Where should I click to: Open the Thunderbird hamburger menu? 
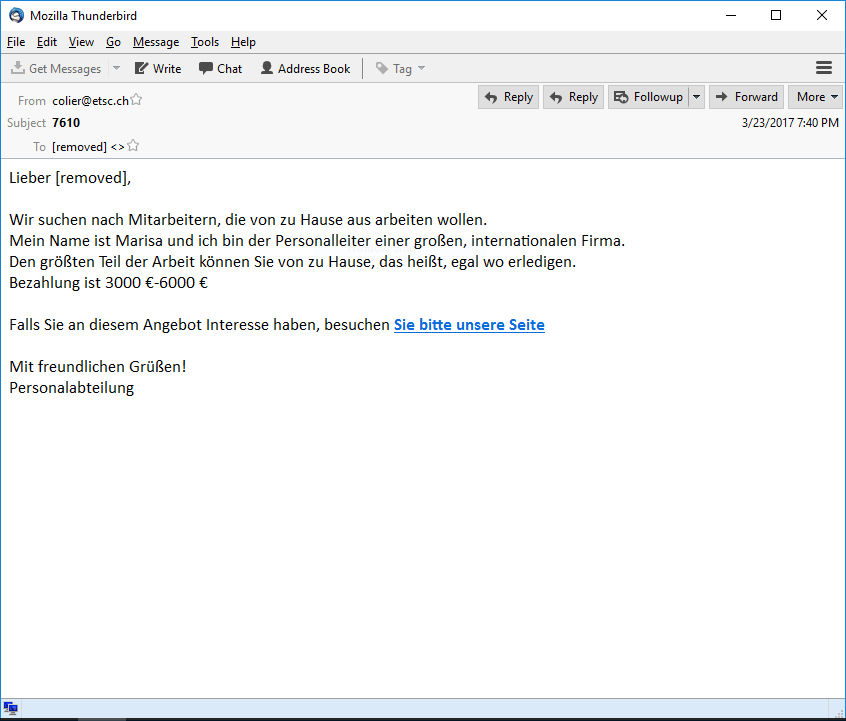824,68
